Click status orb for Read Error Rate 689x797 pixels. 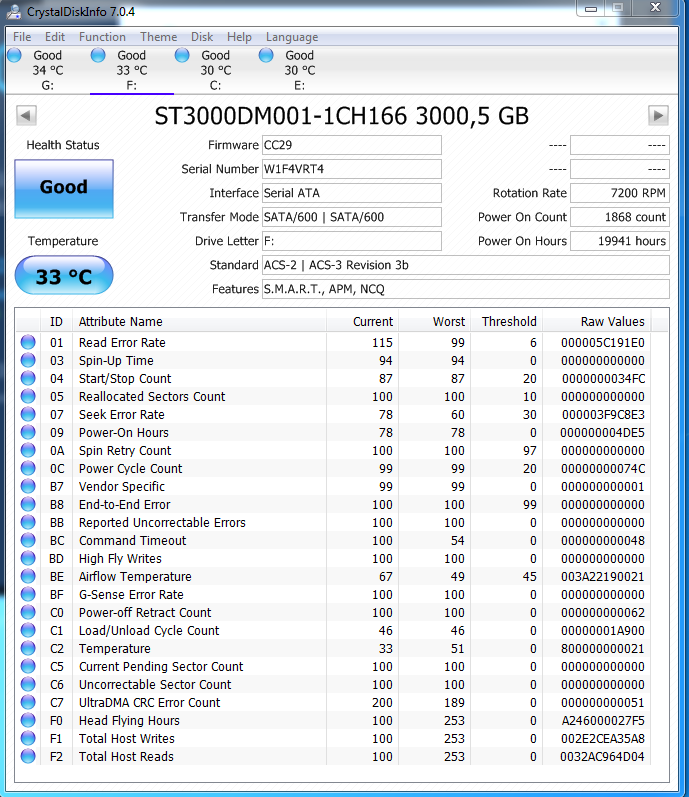point(28,343)
